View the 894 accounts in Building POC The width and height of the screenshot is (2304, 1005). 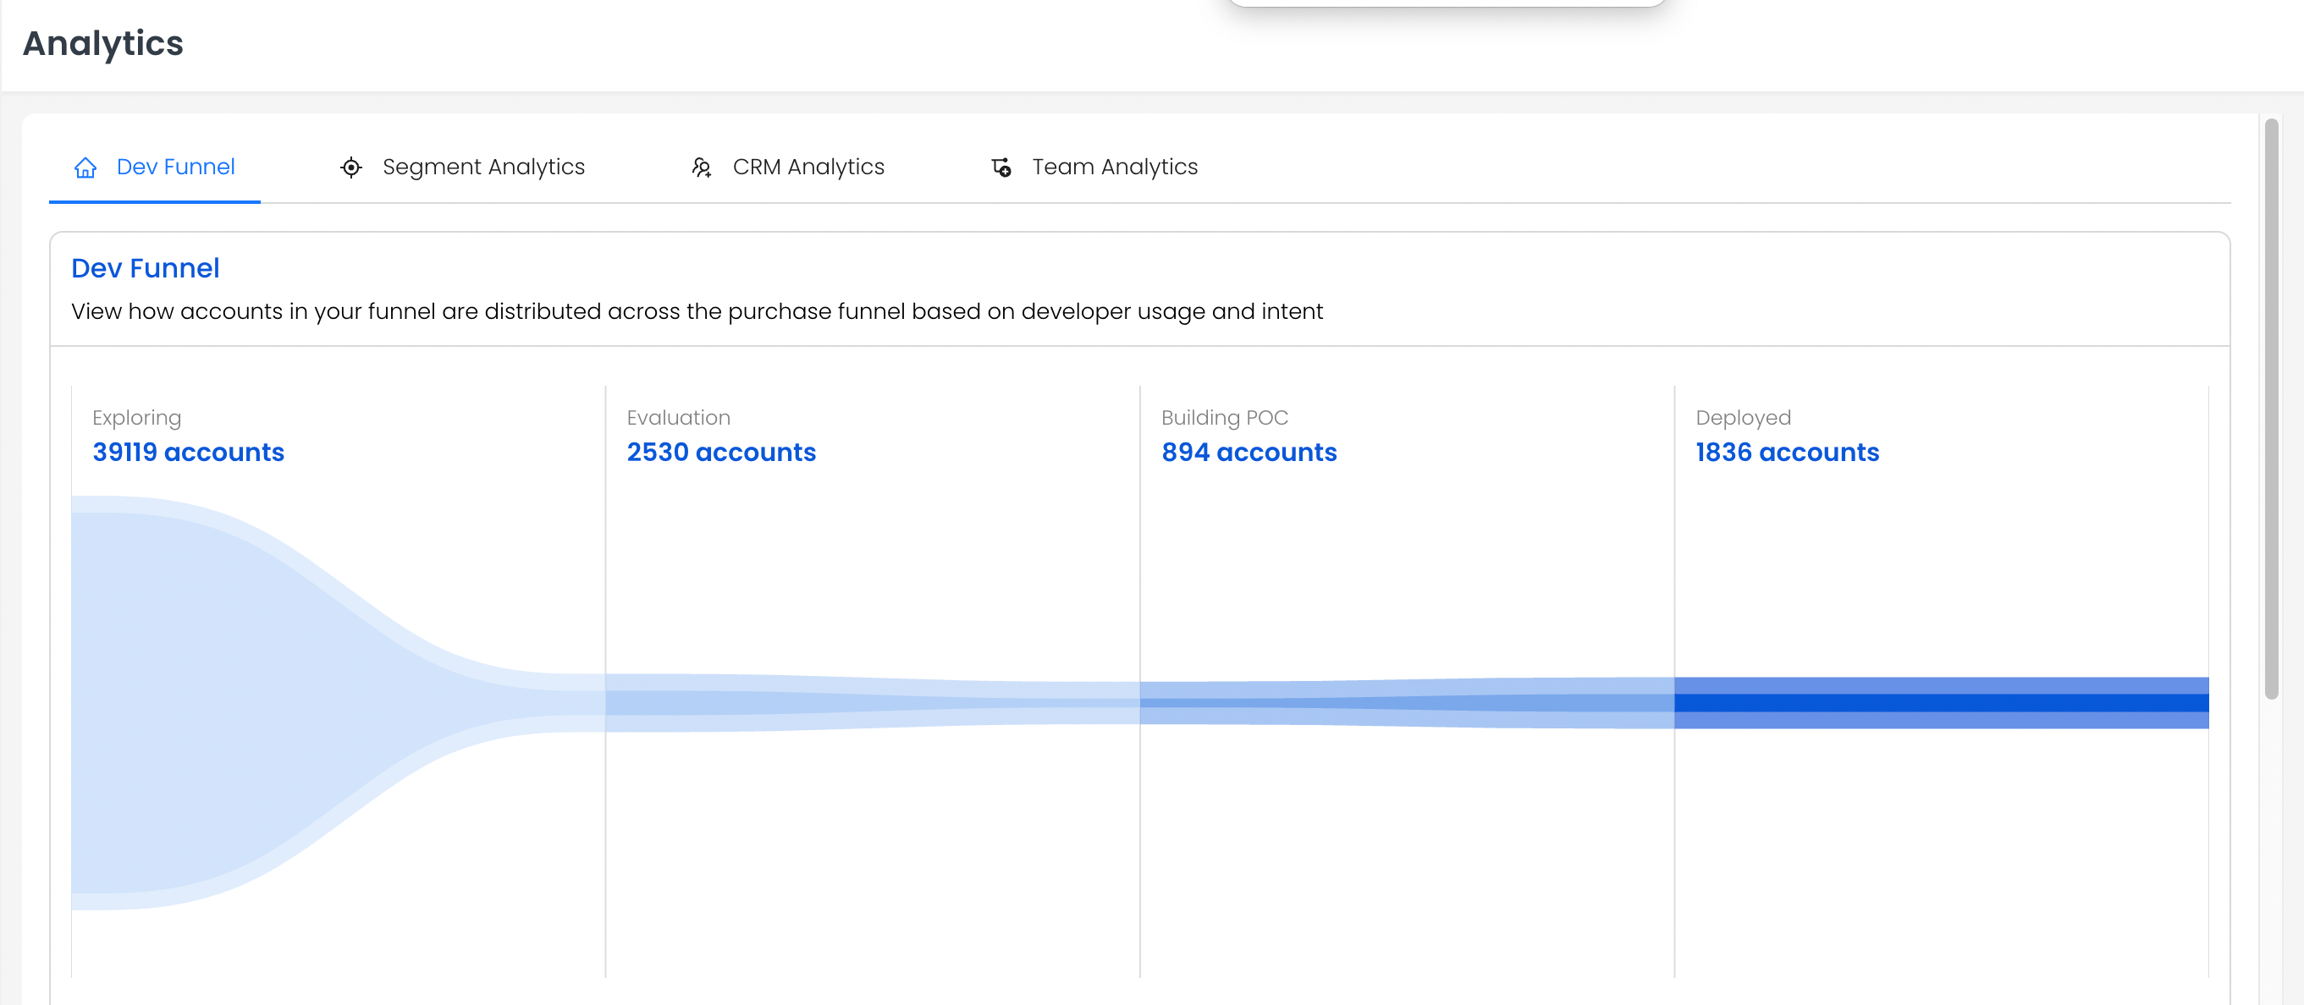pyautogui.click(x=1248, y=452)
